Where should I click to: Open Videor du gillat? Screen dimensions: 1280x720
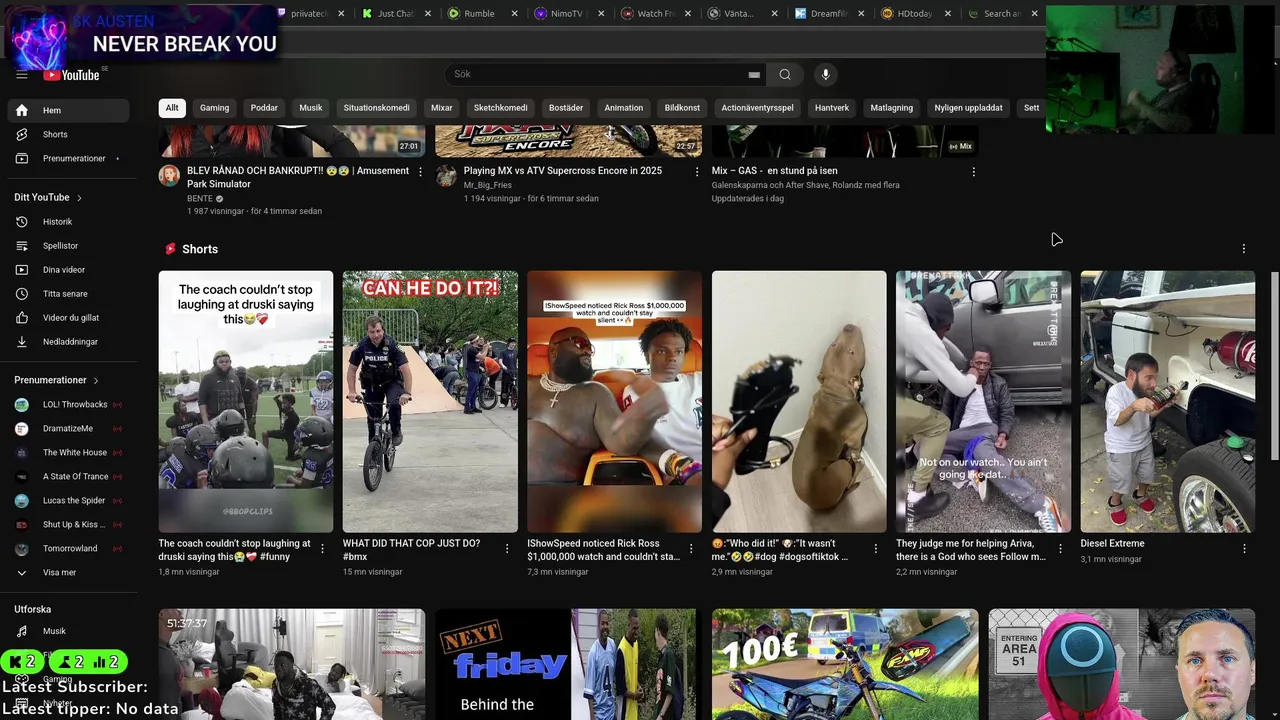pos(67,318)
